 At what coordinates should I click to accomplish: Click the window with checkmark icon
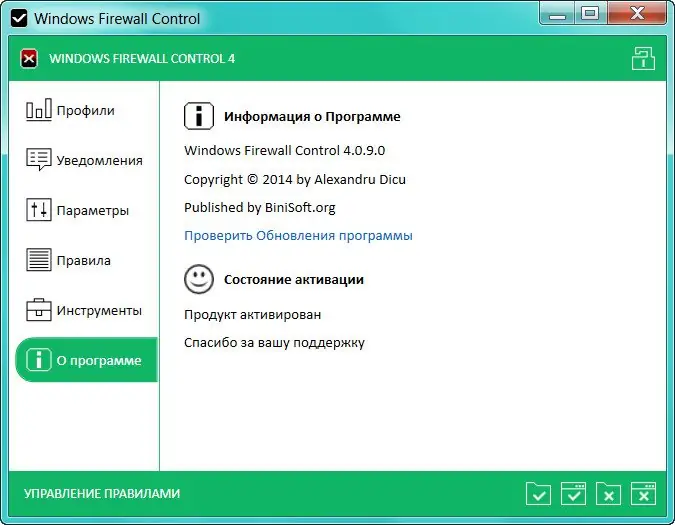[573, 494]
